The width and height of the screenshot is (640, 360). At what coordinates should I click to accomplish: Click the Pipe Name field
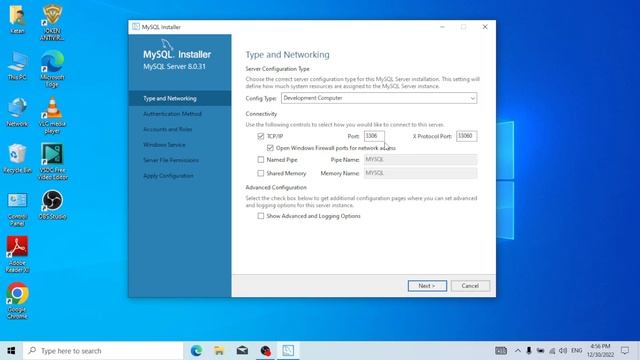pyautogui.click(x=420, y=160)
